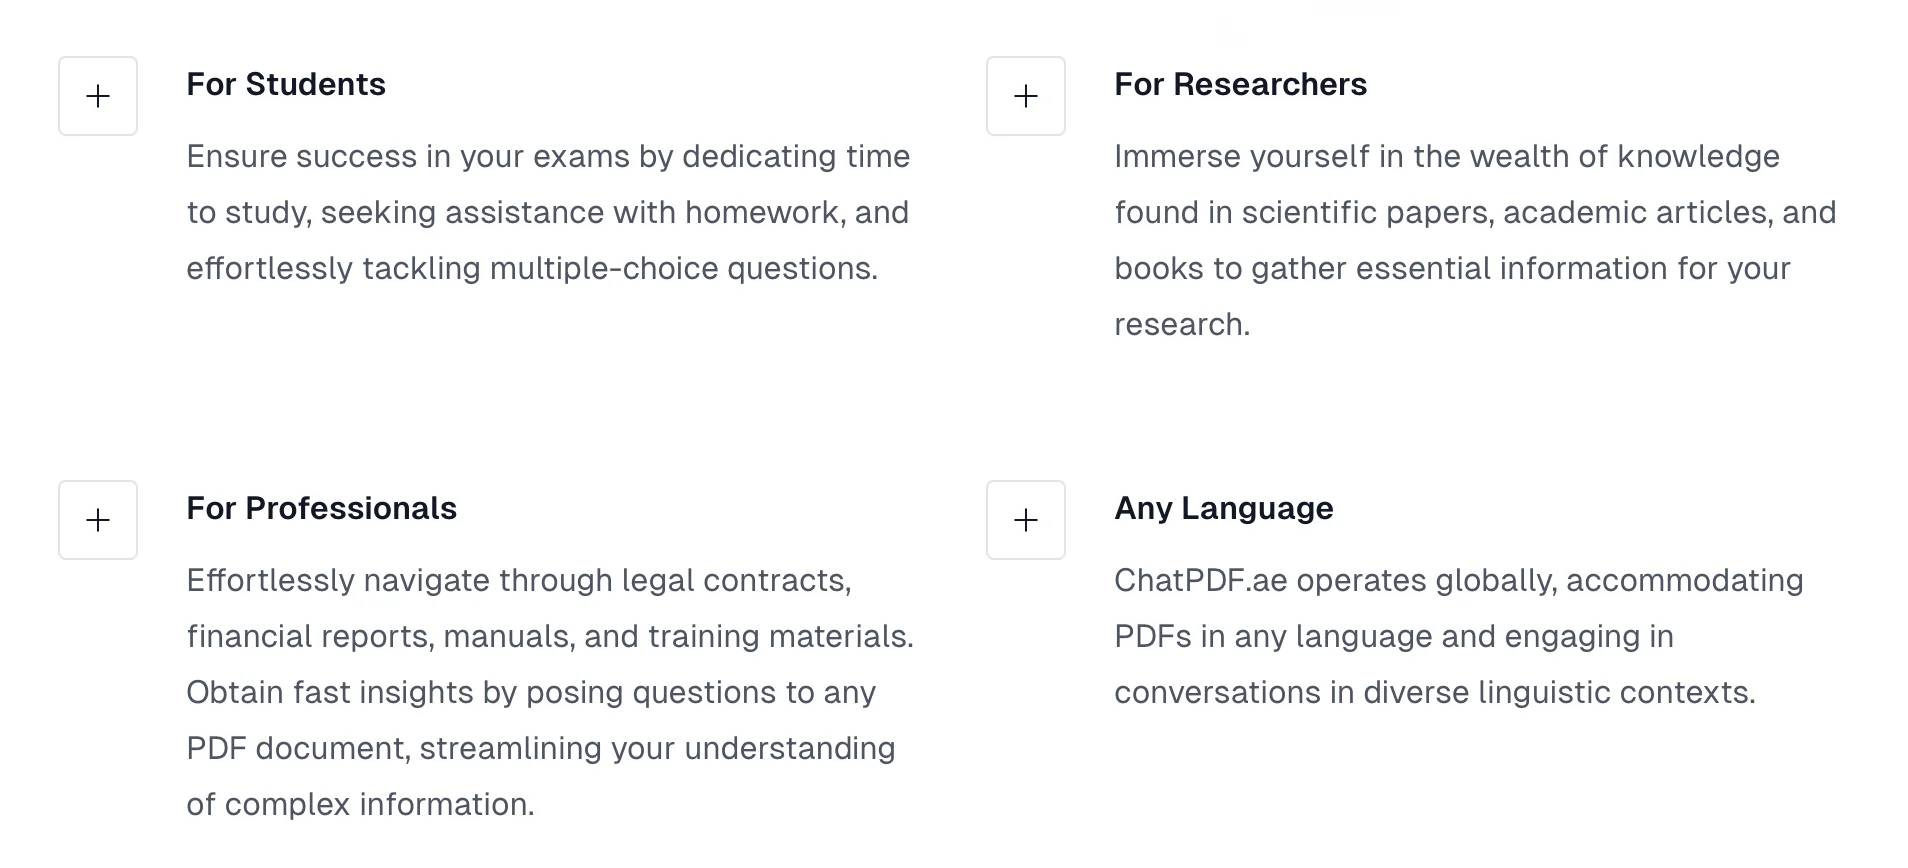Image resolution: width=1908 pixels, height=868 pixels.
Task: Open the For Professionals plus box
Action: click(98, 520)
